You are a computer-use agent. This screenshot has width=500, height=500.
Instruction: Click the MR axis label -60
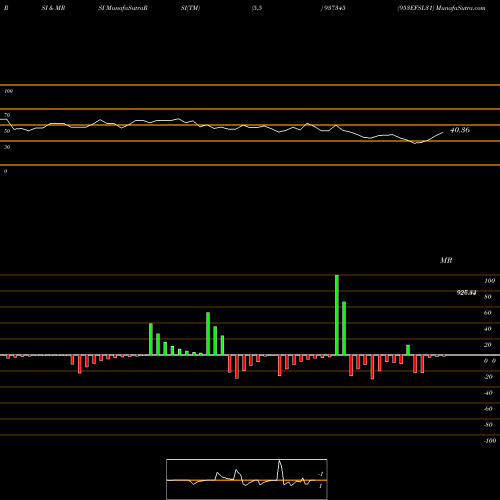[488, 409]
